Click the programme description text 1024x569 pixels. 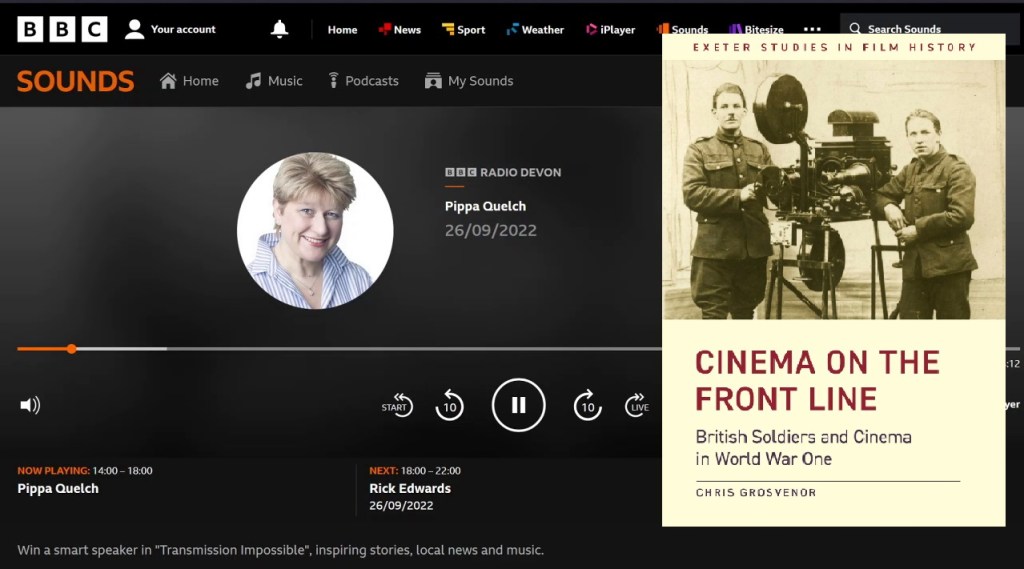(x=280, y=550)
